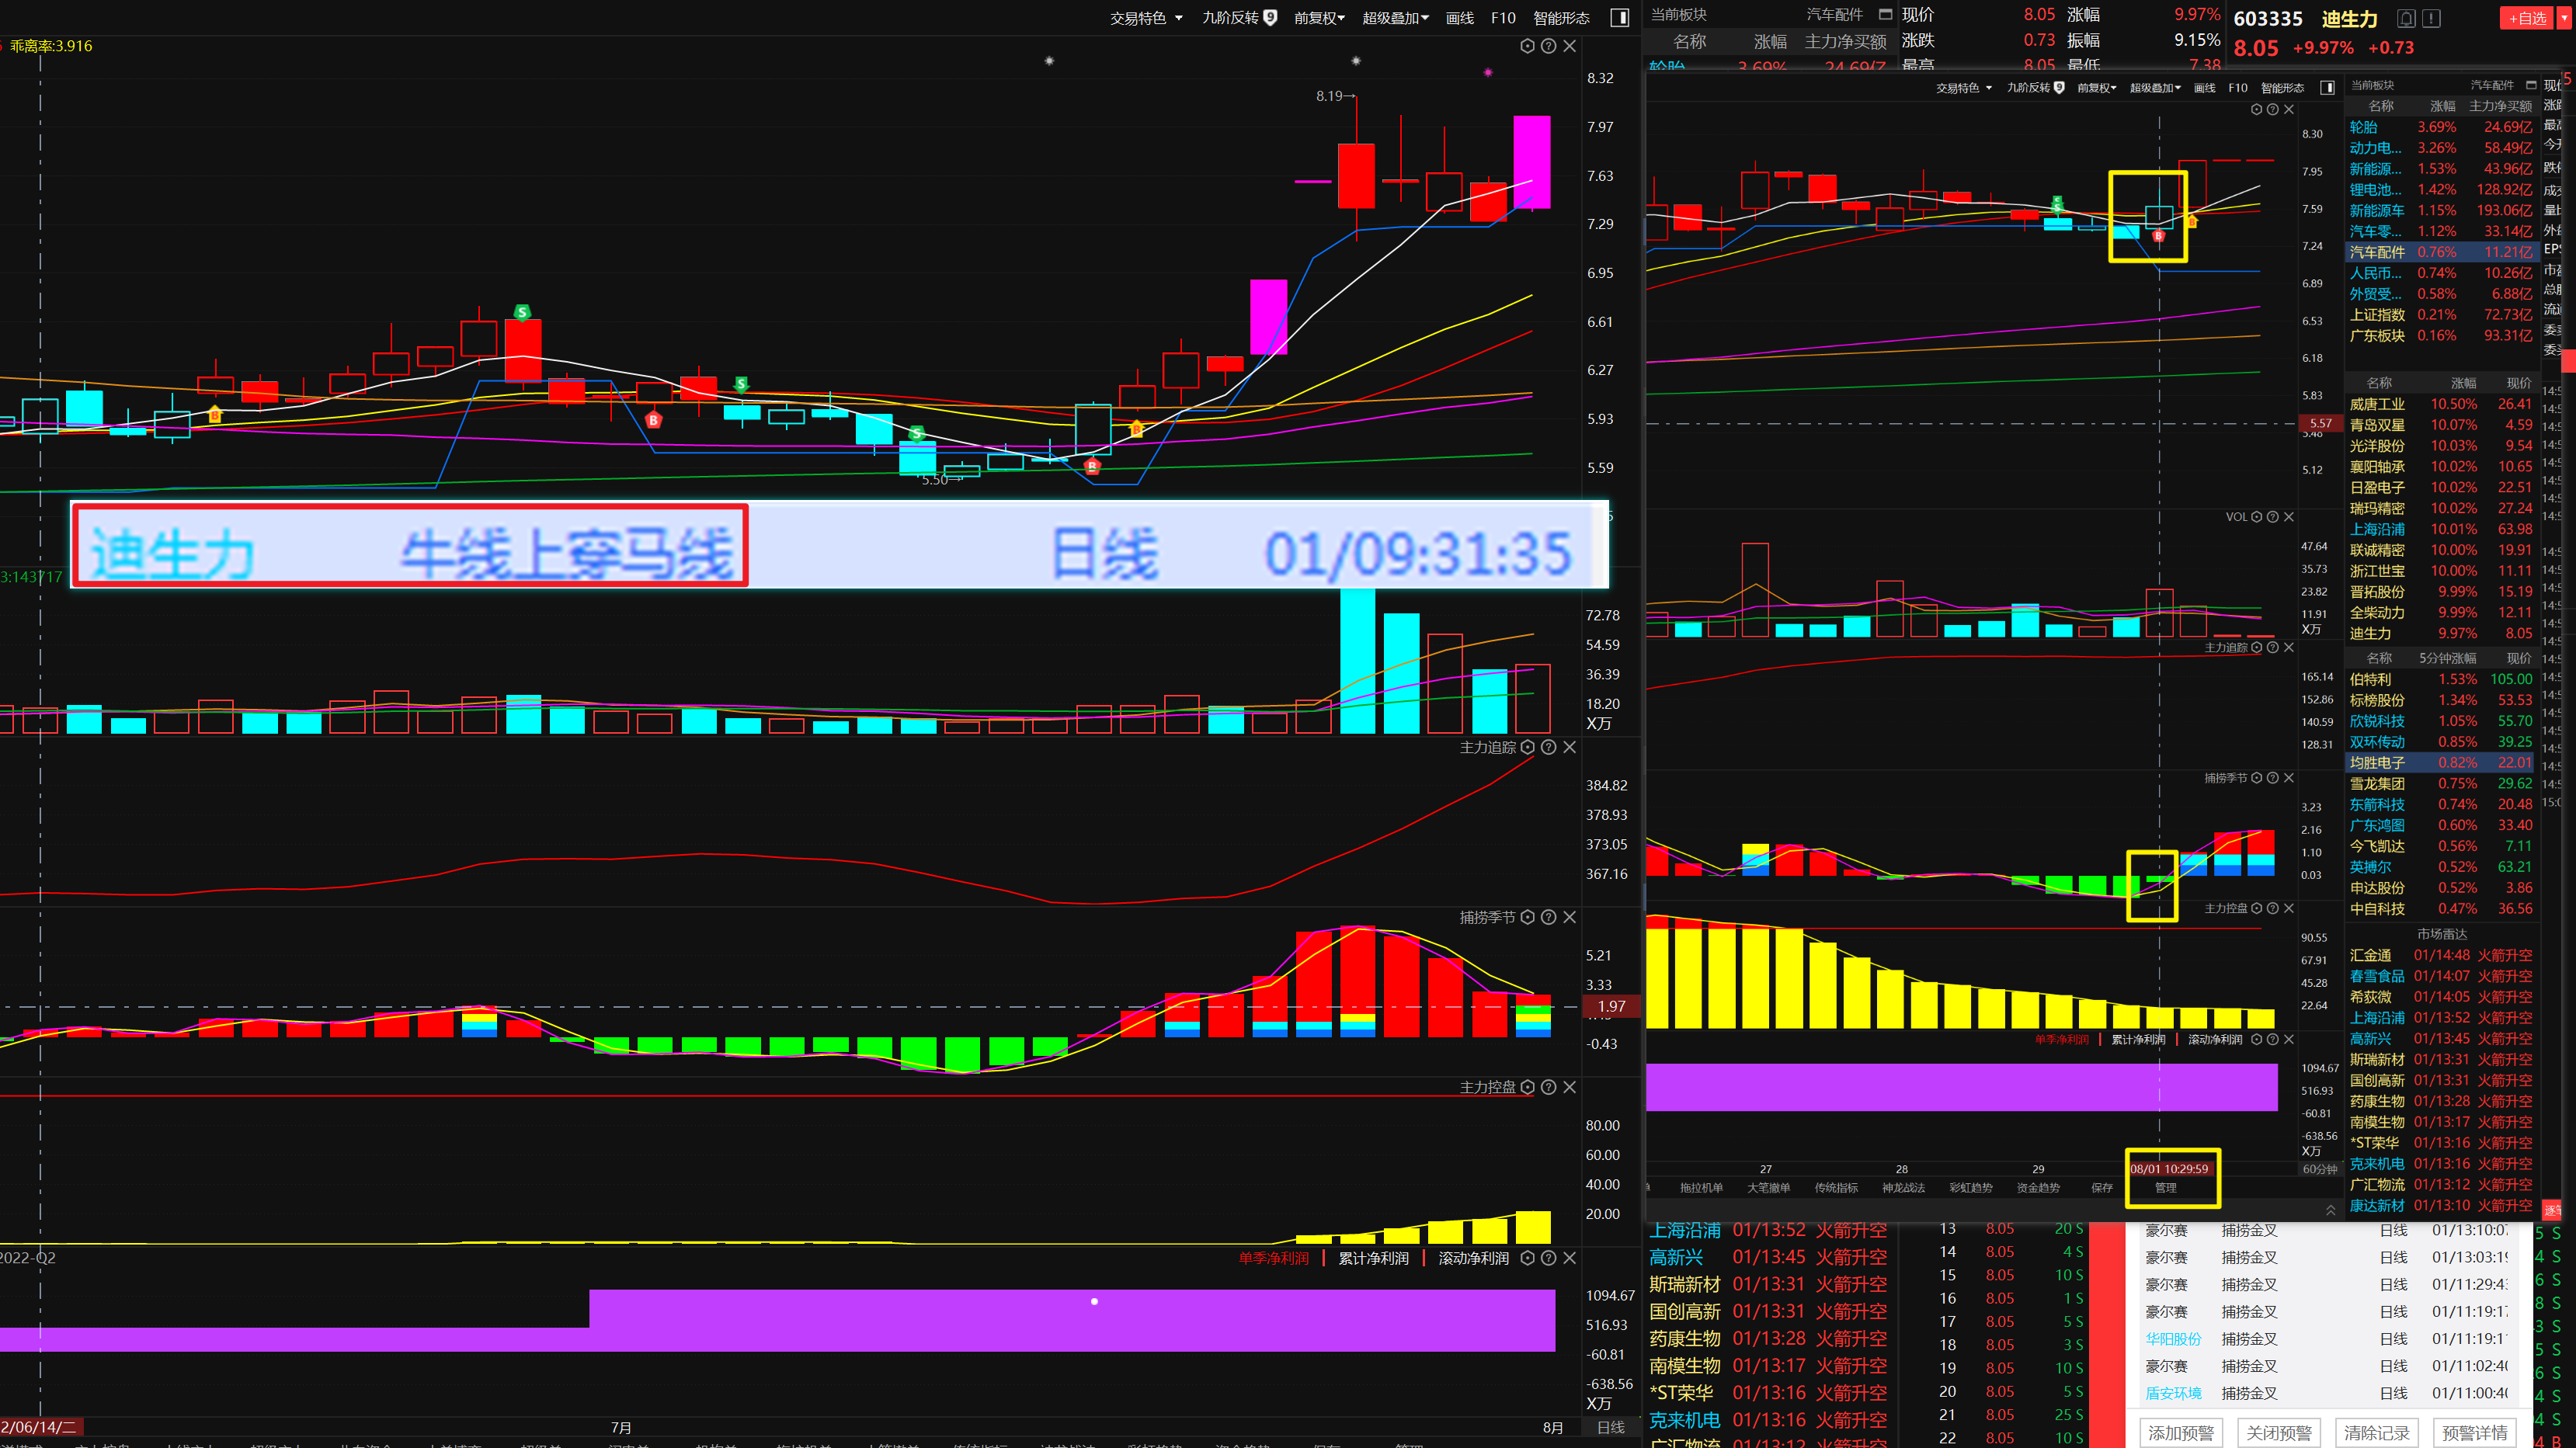This screenshot has width=2576, height=1448.
Task: Click the green S sell marker on the candlestick peak
Action: (522, 312)
